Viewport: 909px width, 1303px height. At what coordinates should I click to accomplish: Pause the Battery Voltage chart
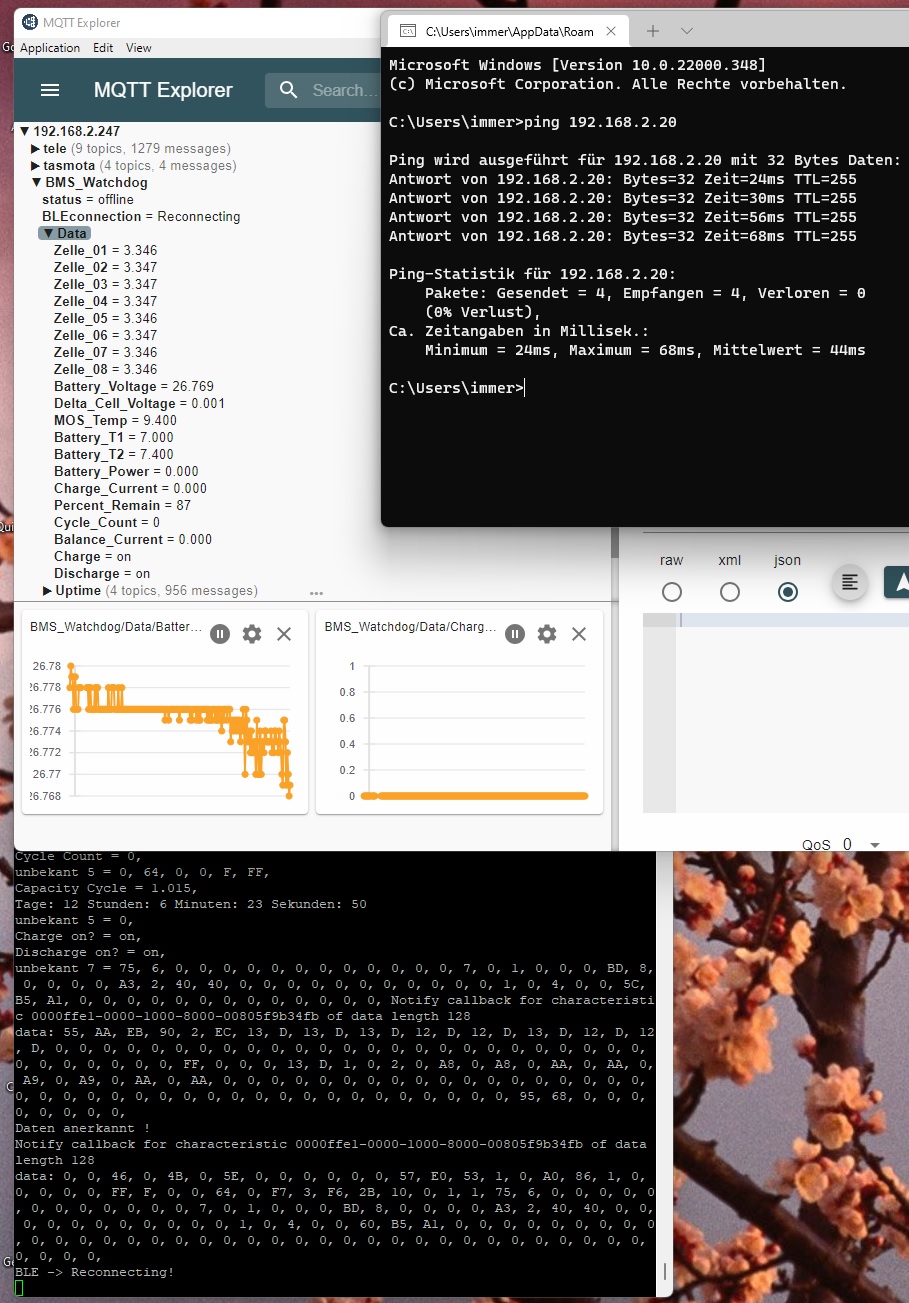[x=220, y=634]
